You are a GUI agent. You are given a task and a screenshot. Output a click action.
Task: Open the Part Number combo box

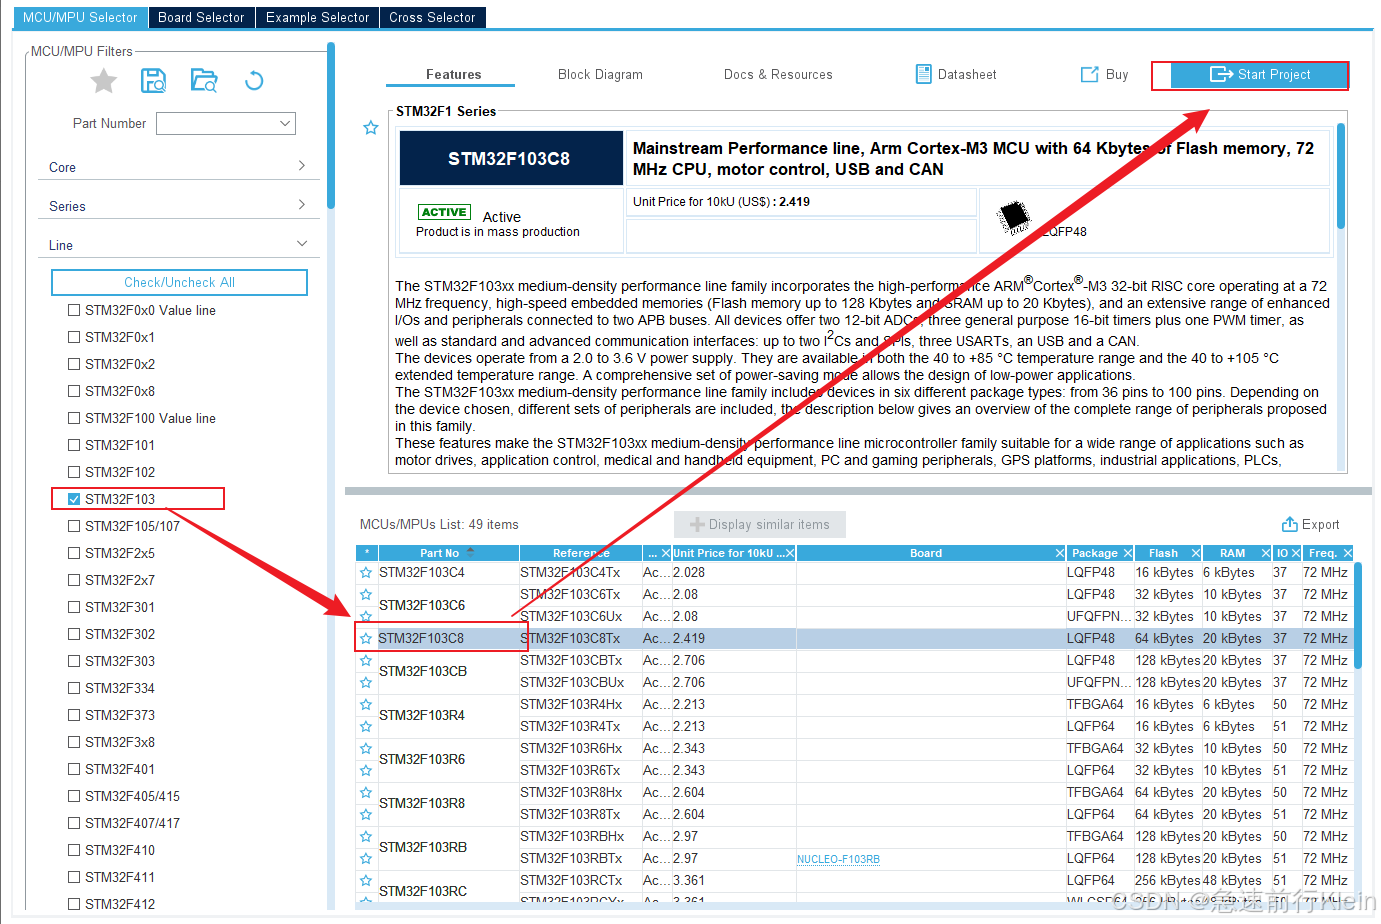[226, 123]
